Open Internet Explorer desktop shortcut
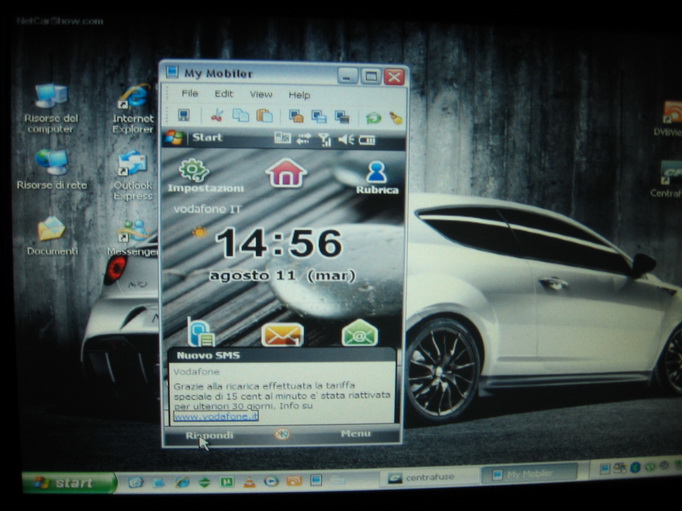The height and width of the screenshot is (511, 682). pyautogui.click(x=133, y=109)
